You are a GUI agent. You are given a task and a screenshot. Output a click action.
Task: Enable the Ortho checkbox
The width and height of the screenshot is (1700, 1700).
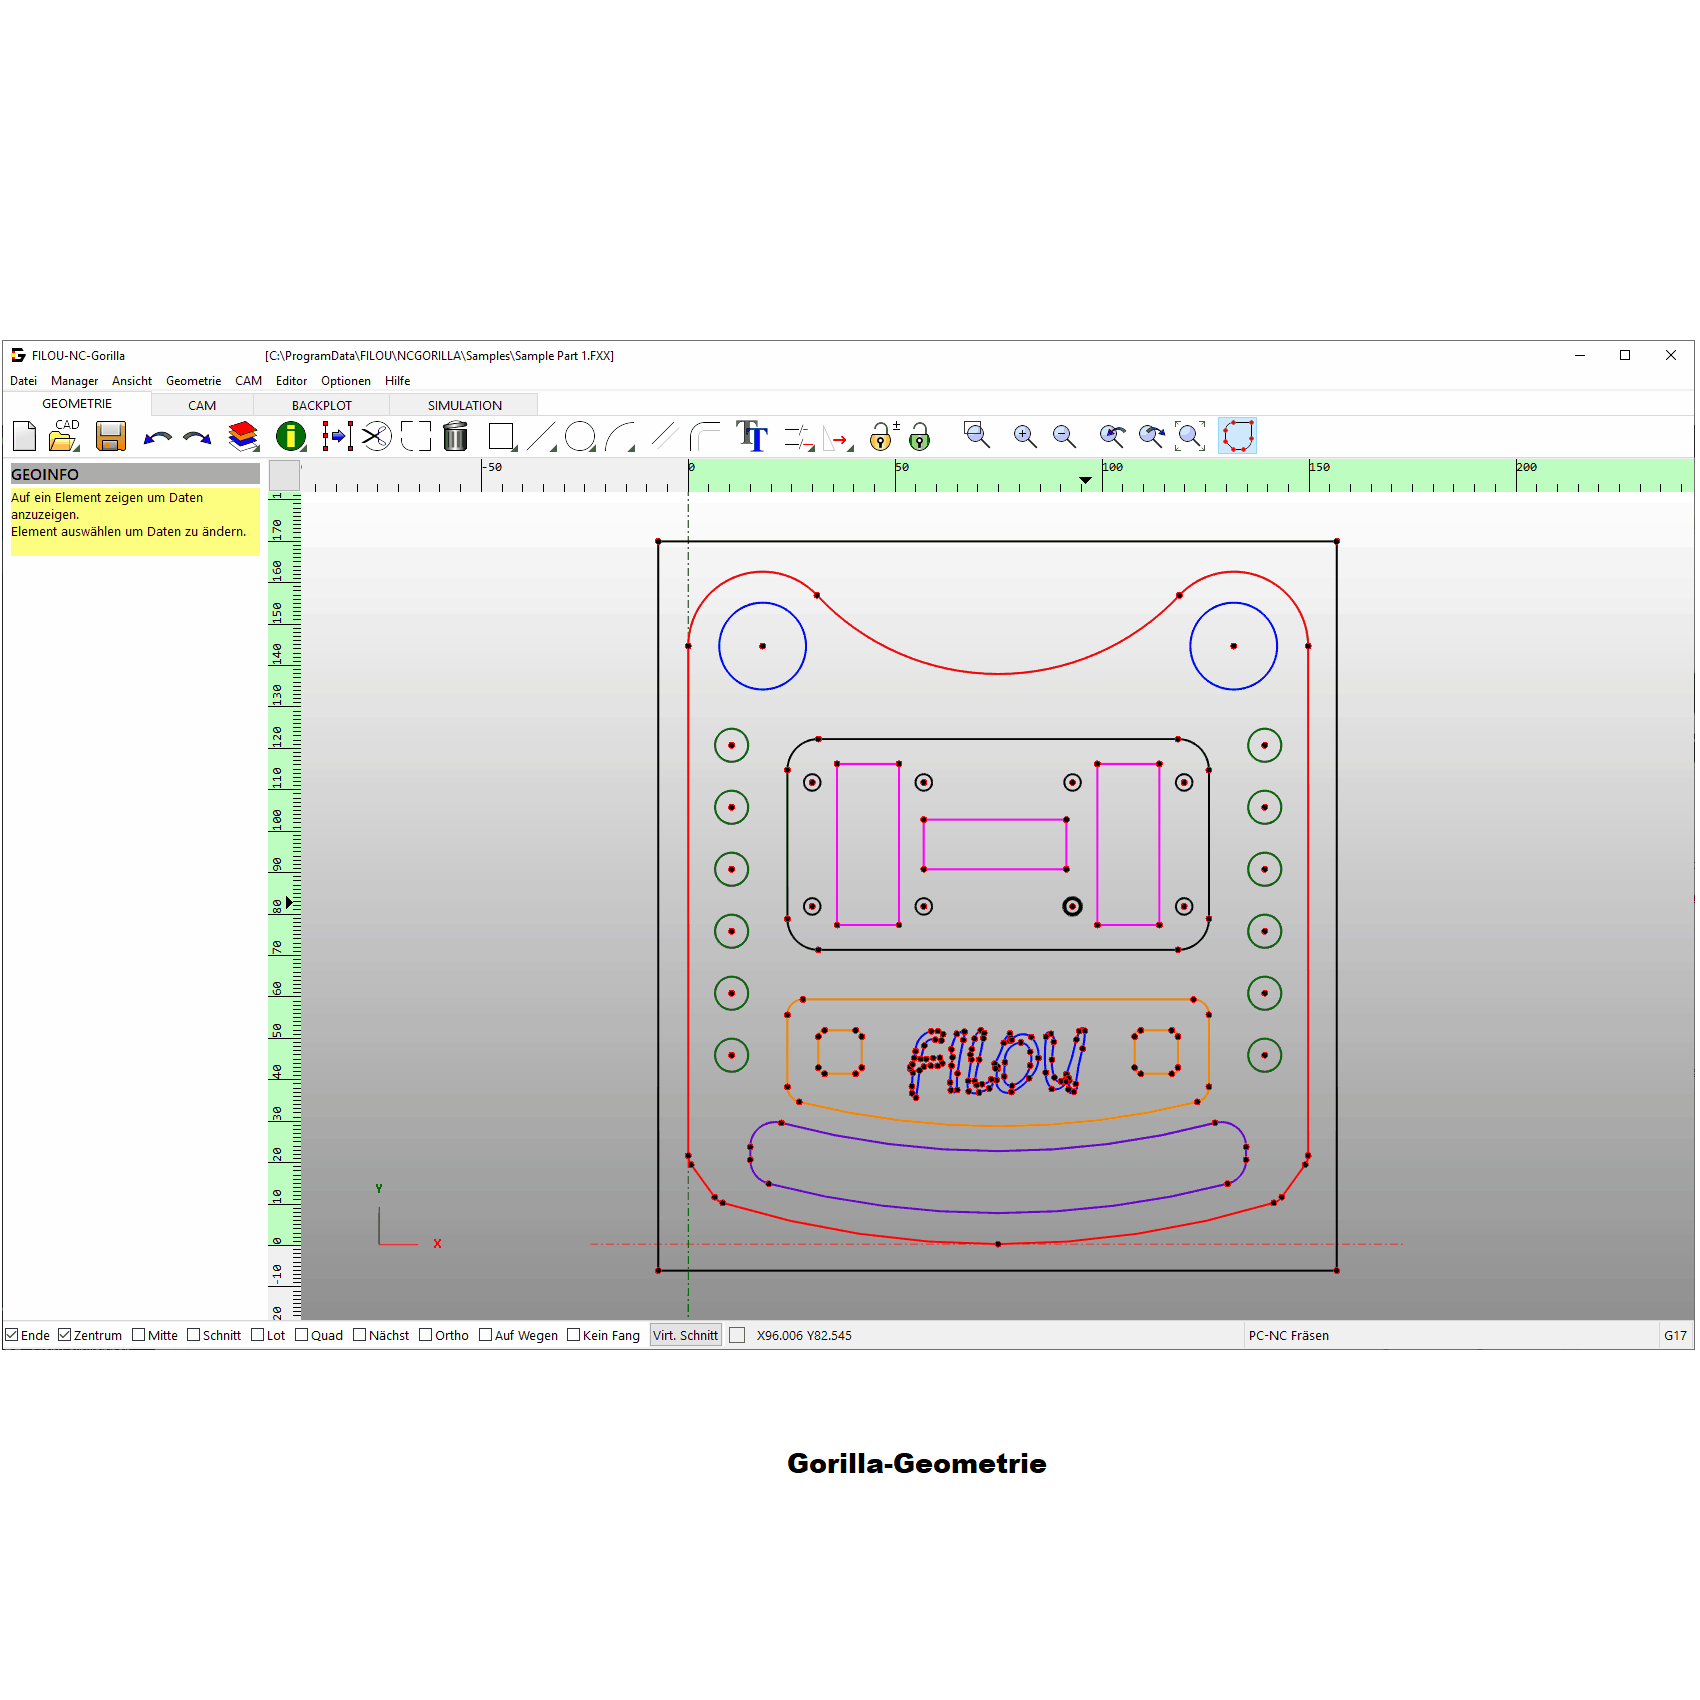point(426,1335)
